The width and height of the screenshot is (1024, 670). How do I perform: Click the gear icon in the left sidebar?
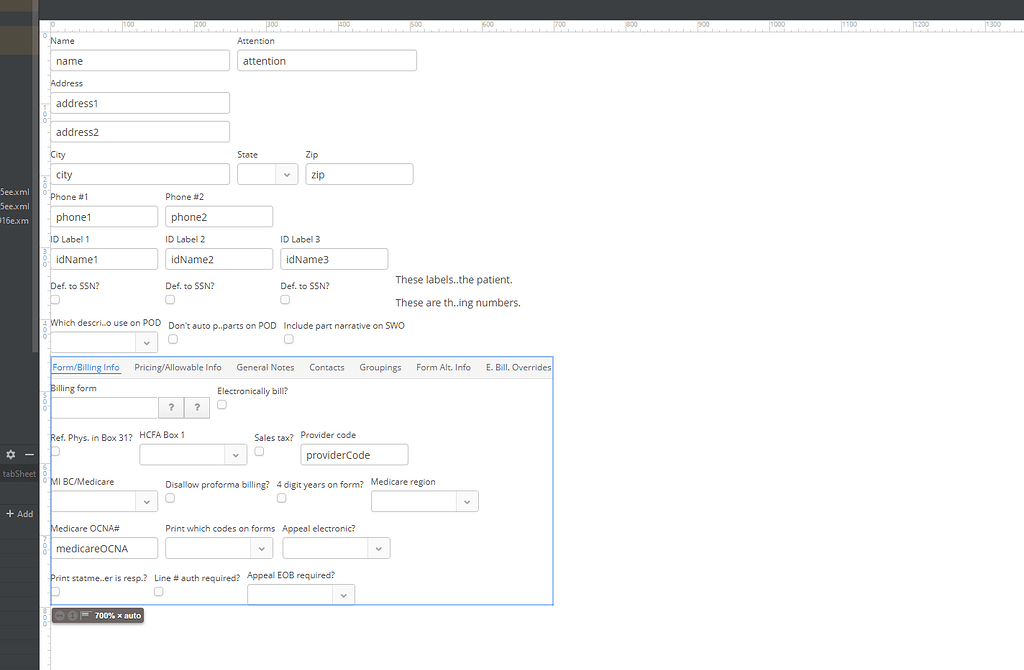click(10, 454)
